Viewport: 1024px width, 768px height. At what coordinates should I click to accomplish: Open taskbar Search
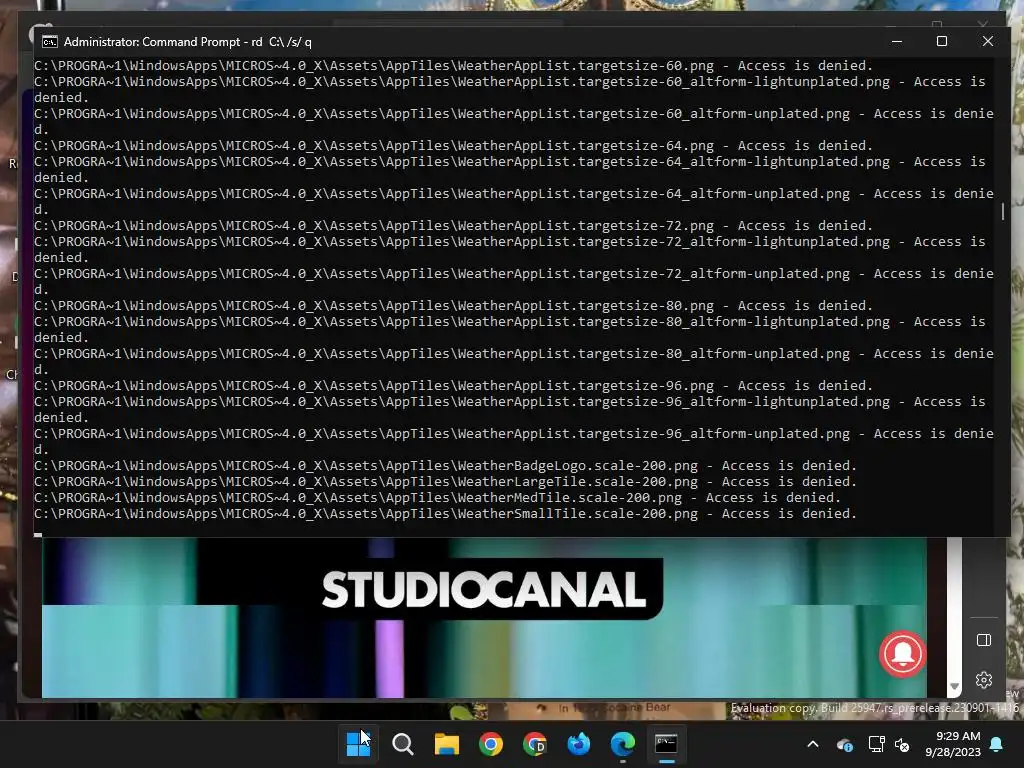click(402, 744)
